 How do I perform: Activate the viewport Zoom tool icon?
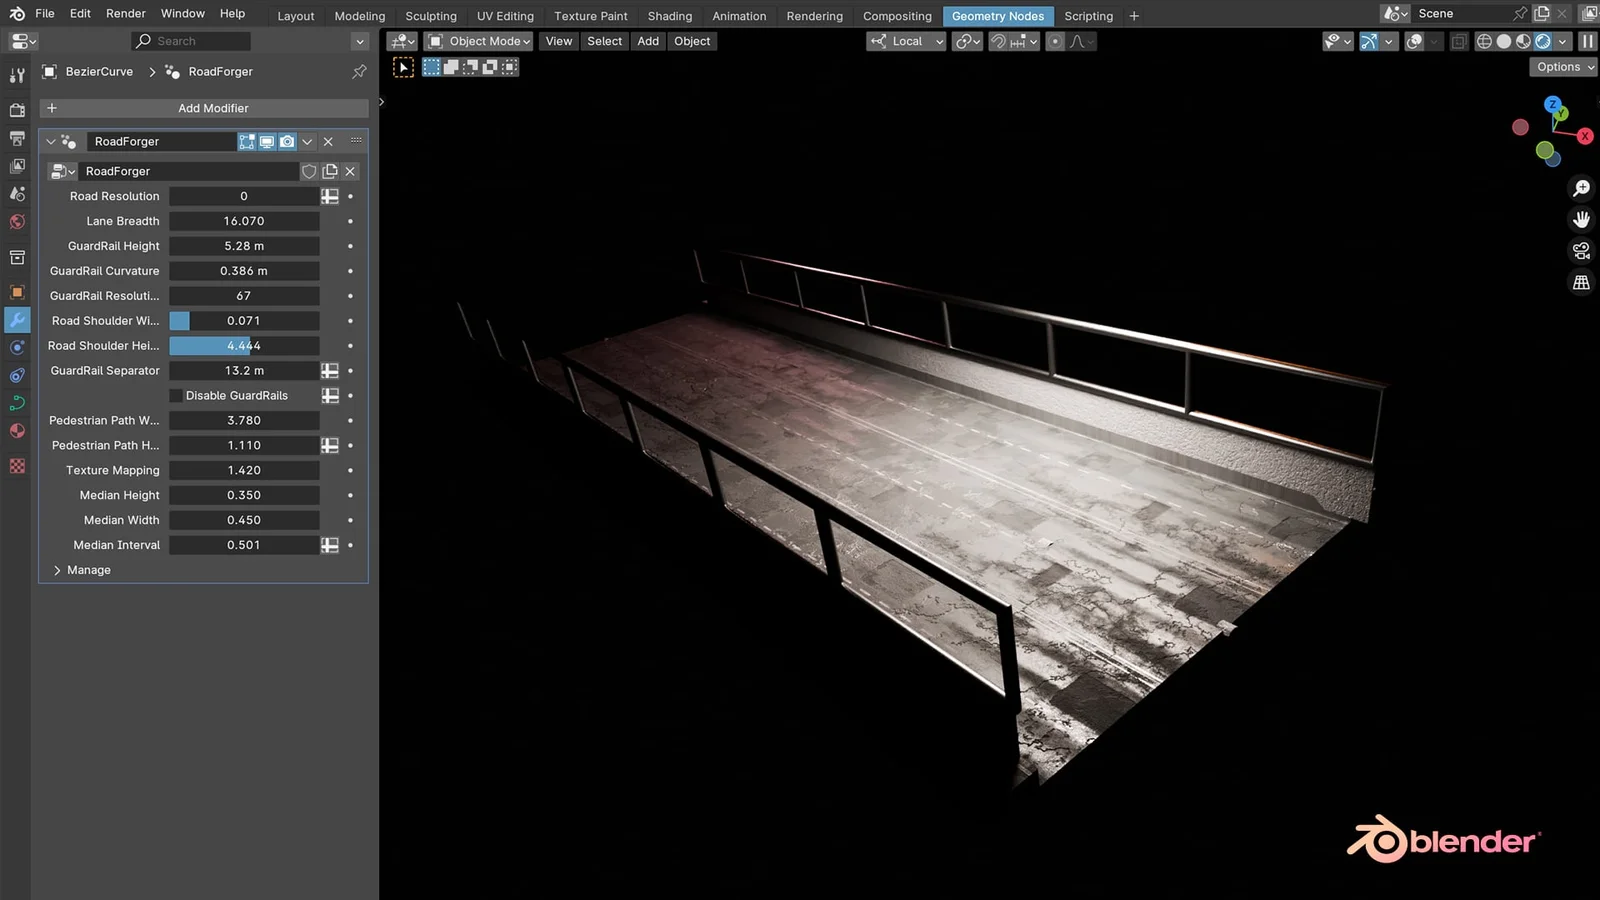click(x=1581, y=188)
